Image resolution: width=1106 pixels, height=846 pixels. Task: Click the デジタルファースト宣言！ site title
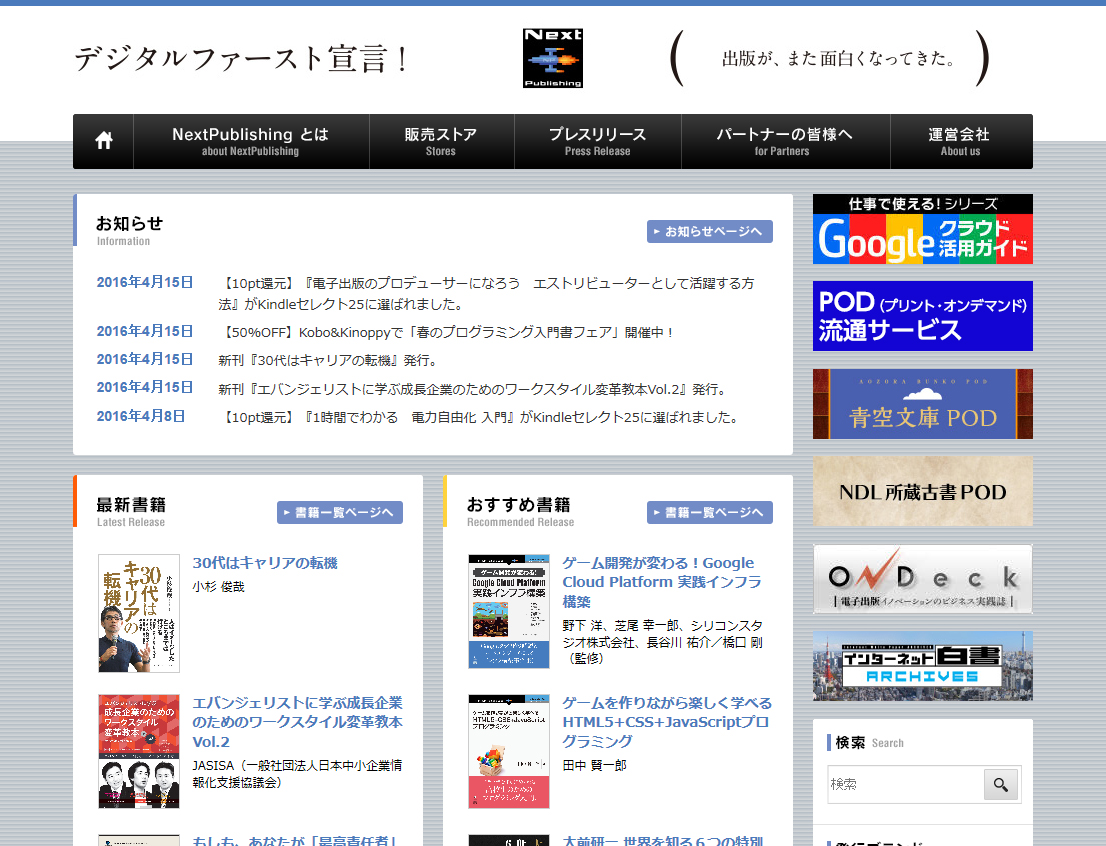coord(241,59)
